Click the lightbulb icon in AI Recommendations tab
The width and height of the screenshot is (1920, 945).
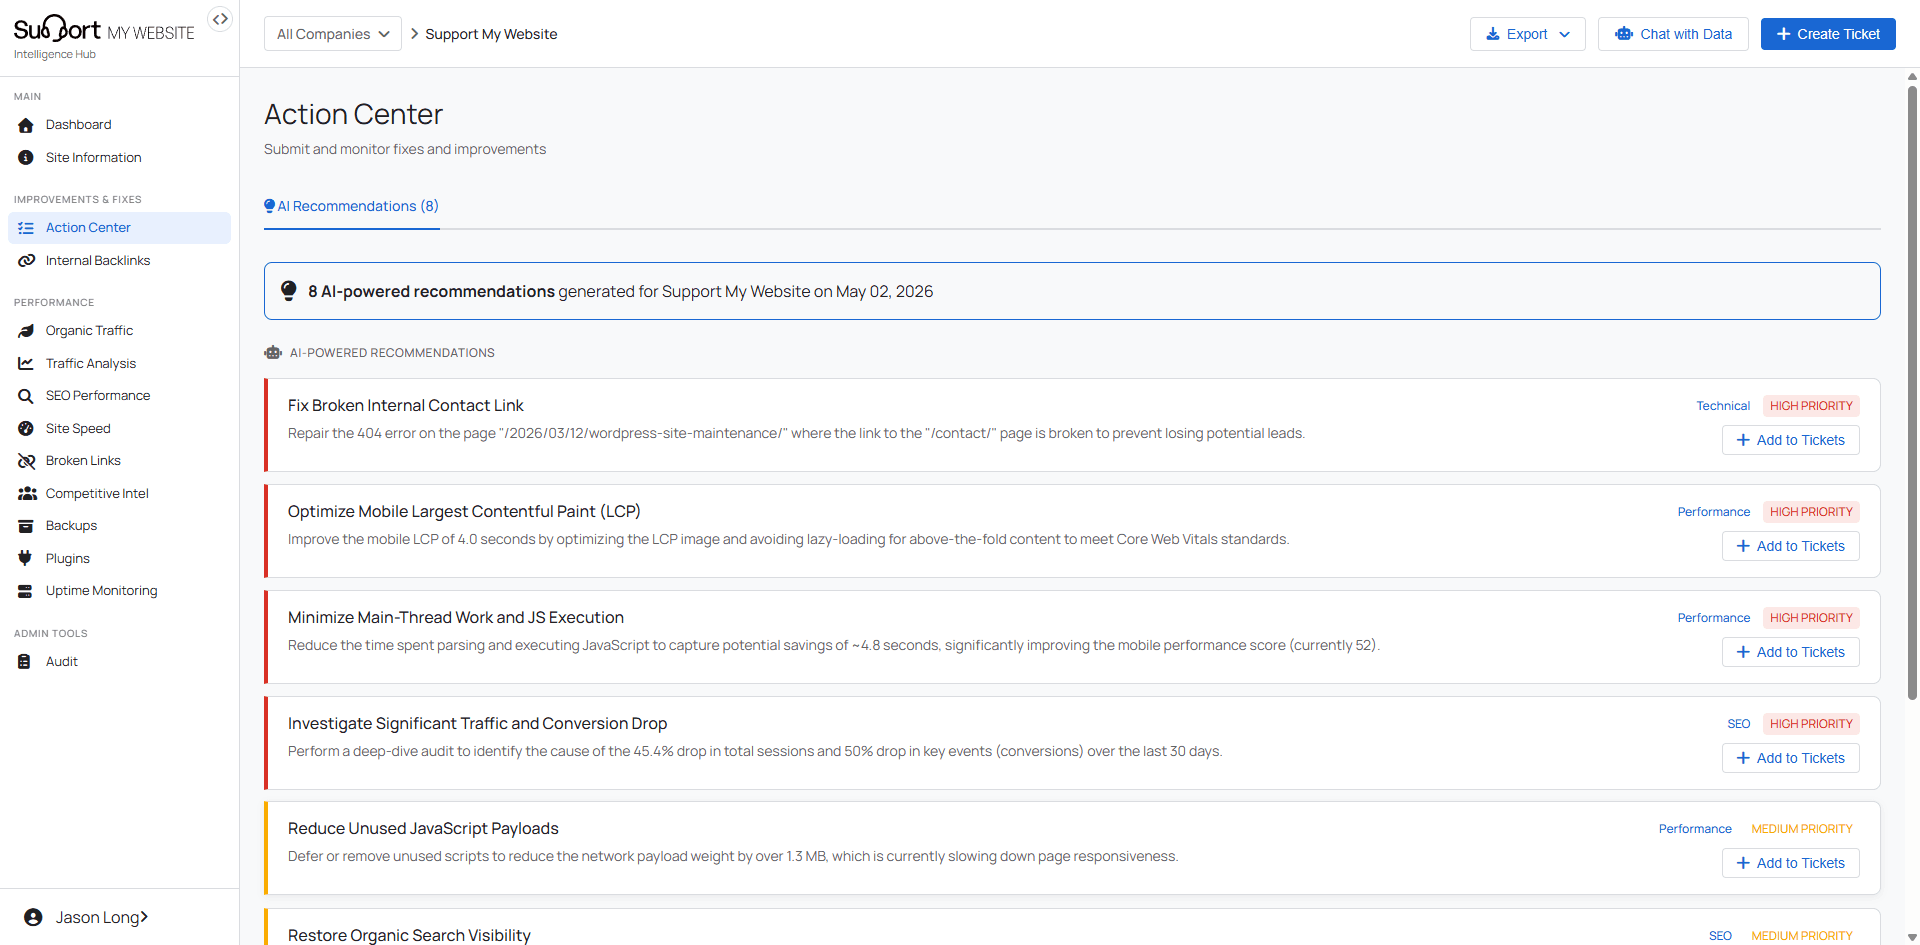coord(269,206)
